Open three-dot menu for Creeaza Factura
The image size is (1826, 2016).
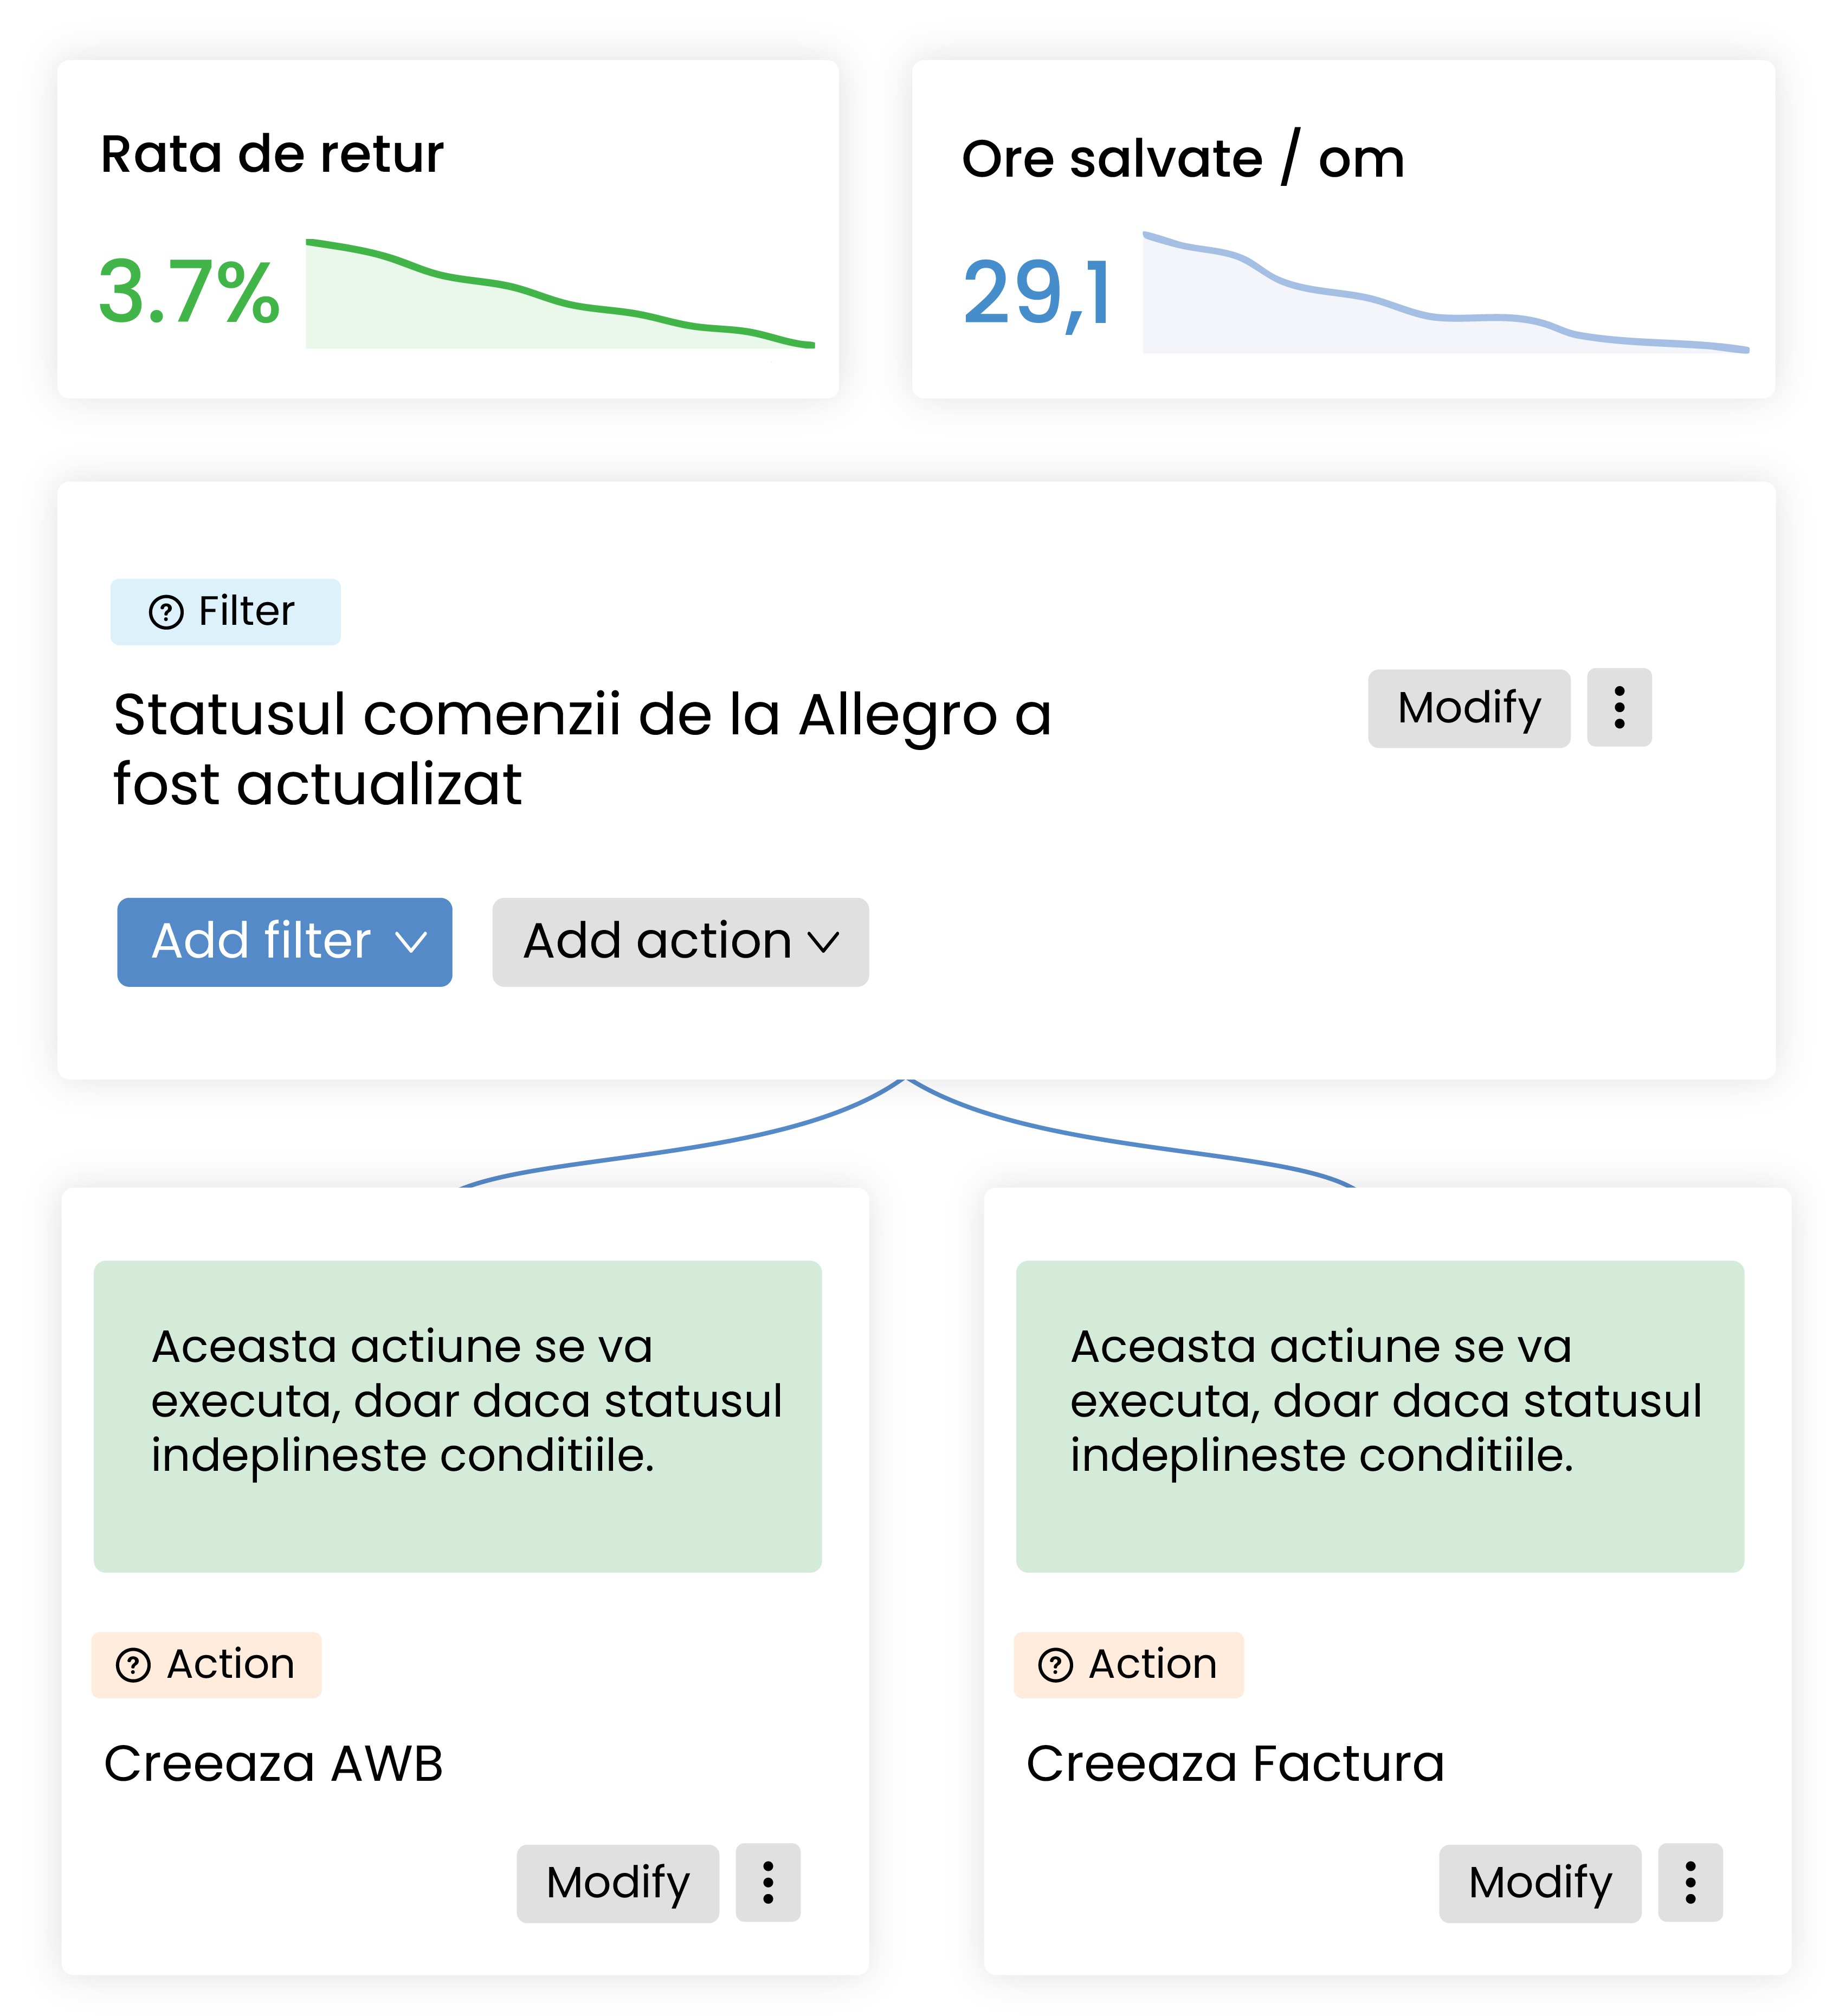(1690, 1883)
